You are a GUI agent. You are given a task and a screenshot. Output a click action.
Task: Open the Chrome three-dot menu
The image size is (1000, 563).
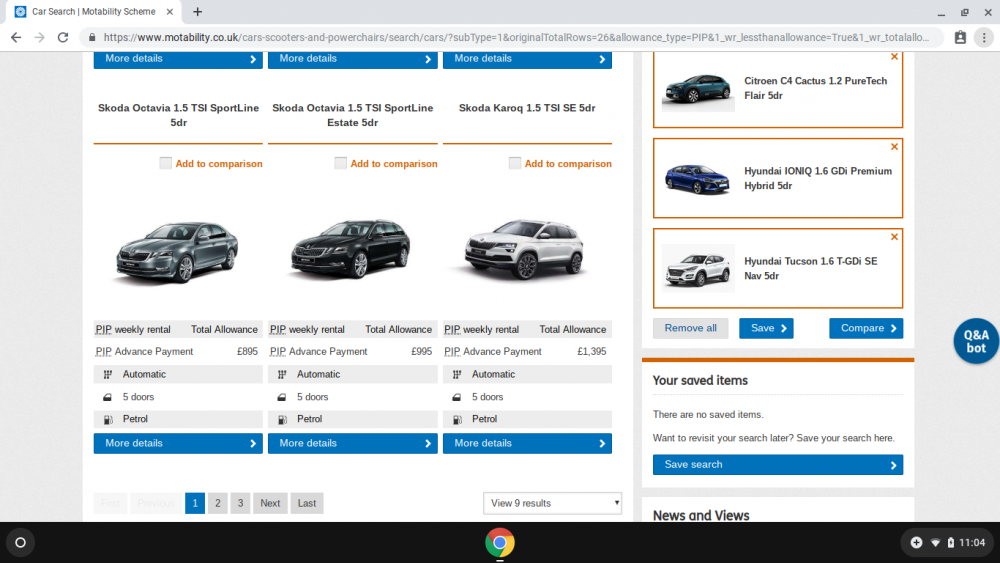point(984,38)
